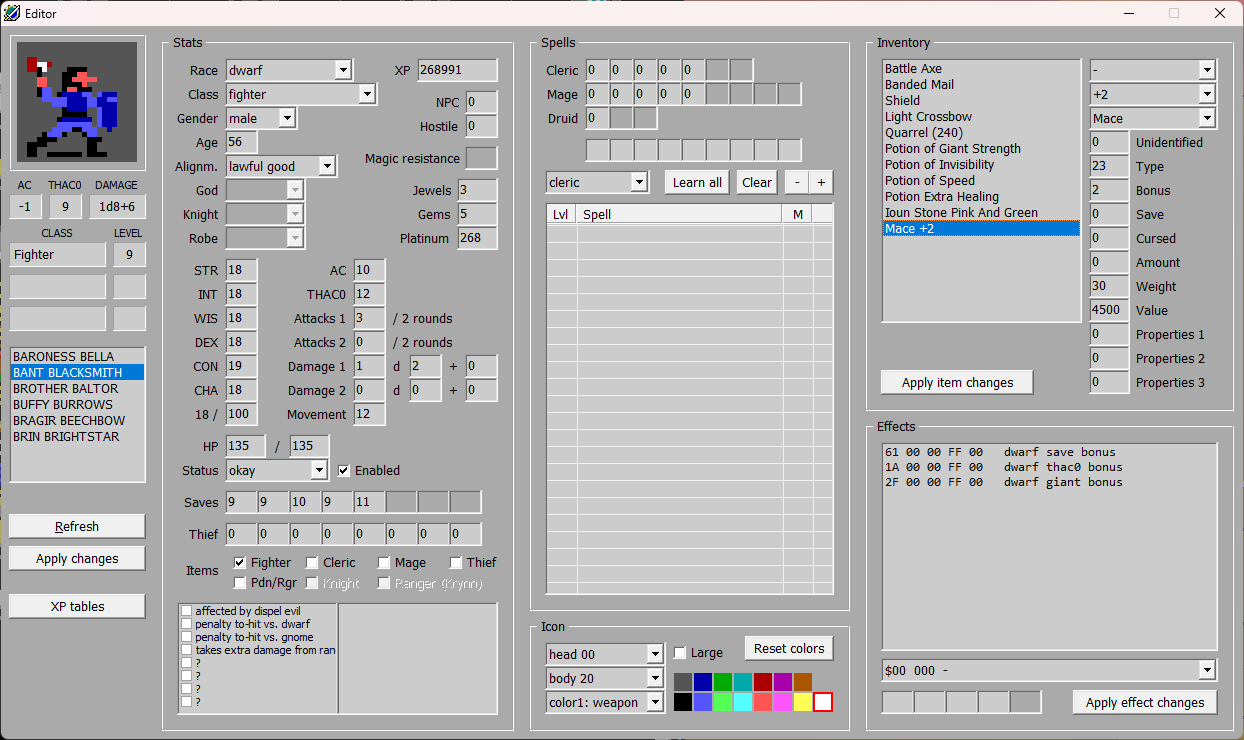
Task: Expand the Status dropdown showing okay
Action: (319, 471)
